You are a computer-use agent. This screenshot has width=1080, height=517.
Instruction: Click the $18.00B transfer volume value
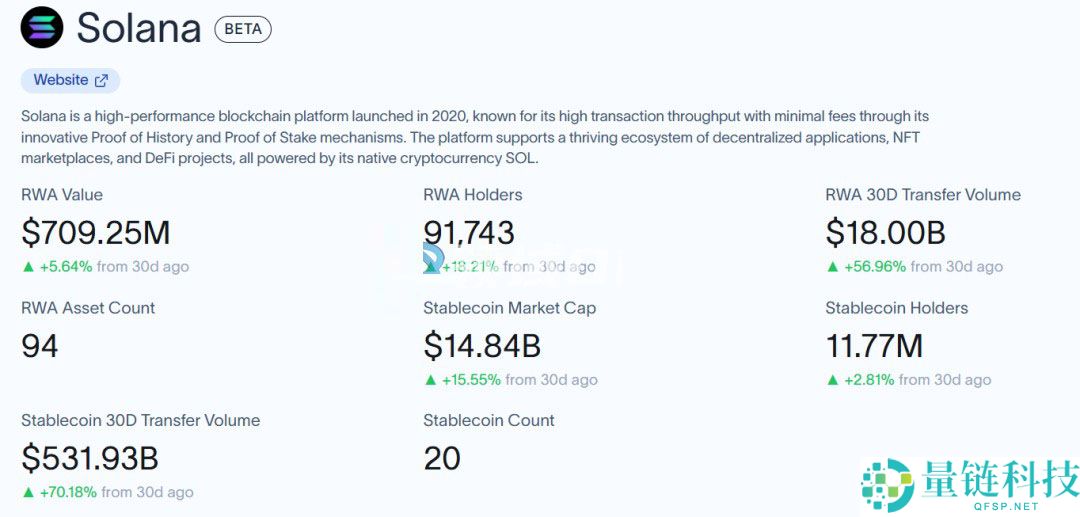885,233
